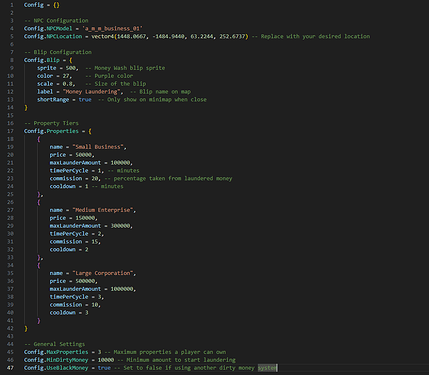The image size is (429, 375).
Task: Click 'commission = 15' on line 31
Action: [x=74, y=242]
